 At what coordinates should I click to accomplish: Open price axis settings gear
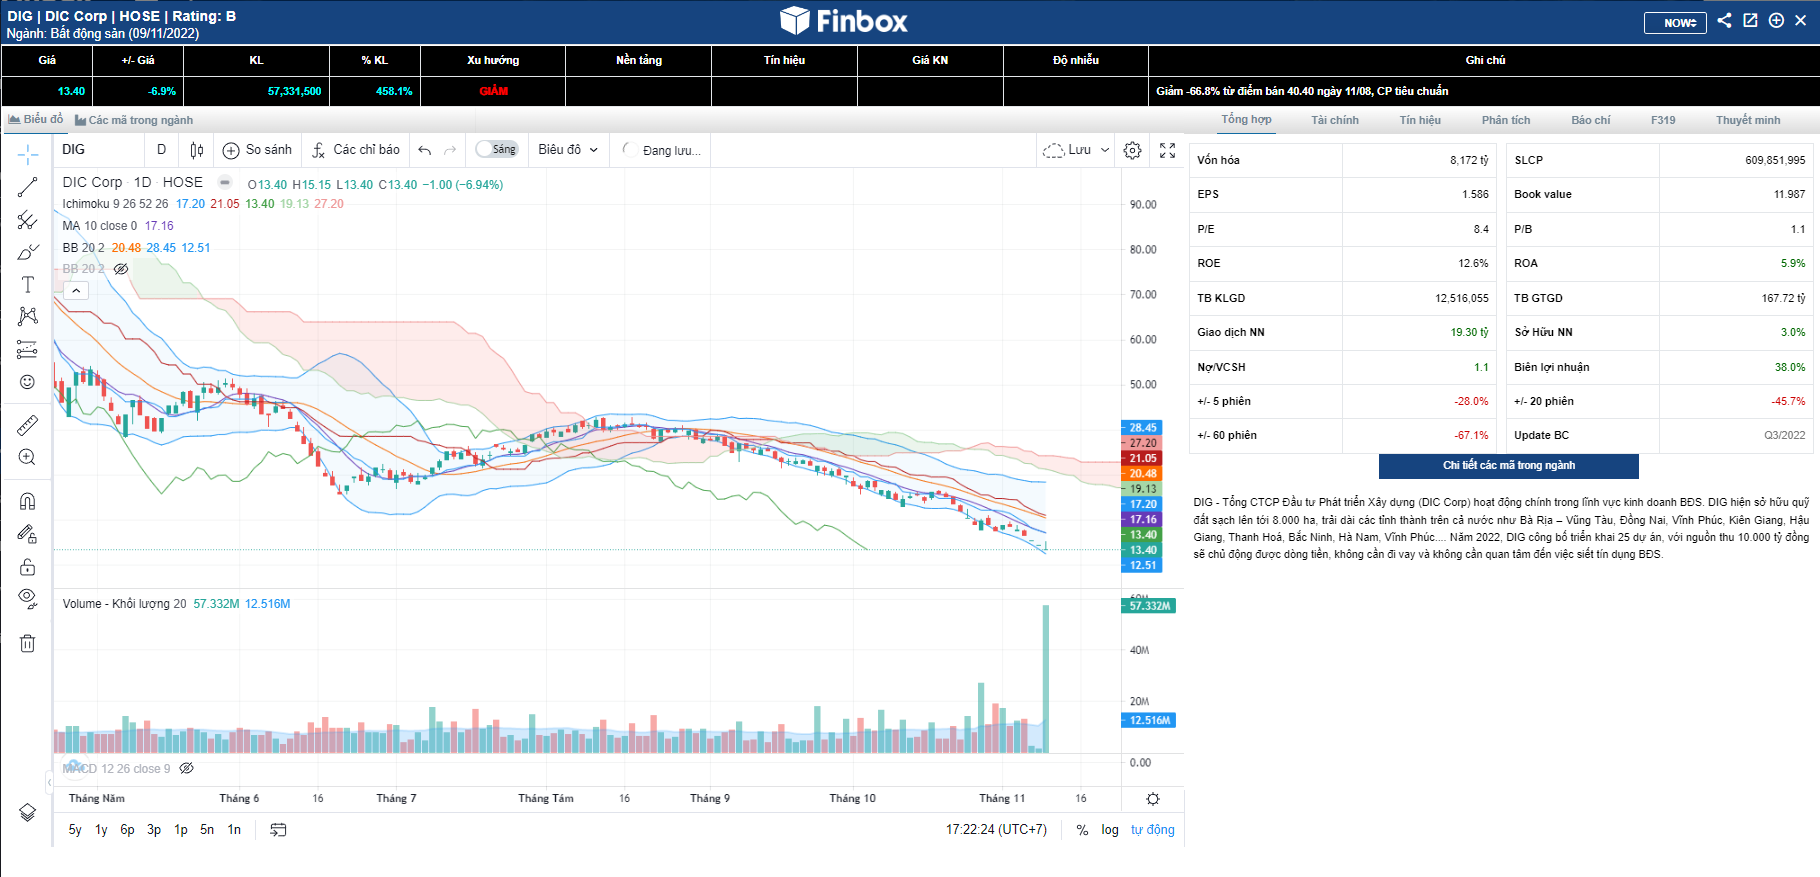pos(1153,799)
